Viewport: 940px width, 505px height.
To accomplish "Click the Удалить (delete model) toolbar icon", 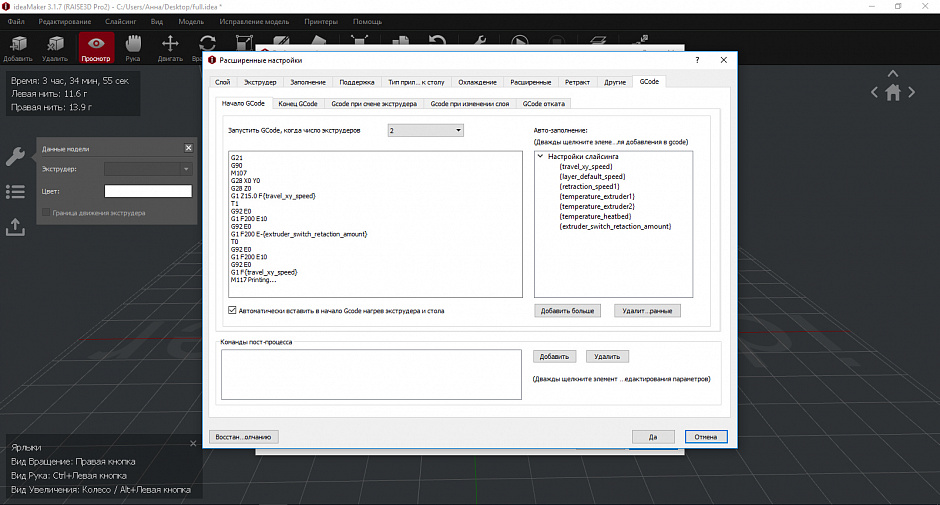I will point(55,48).
